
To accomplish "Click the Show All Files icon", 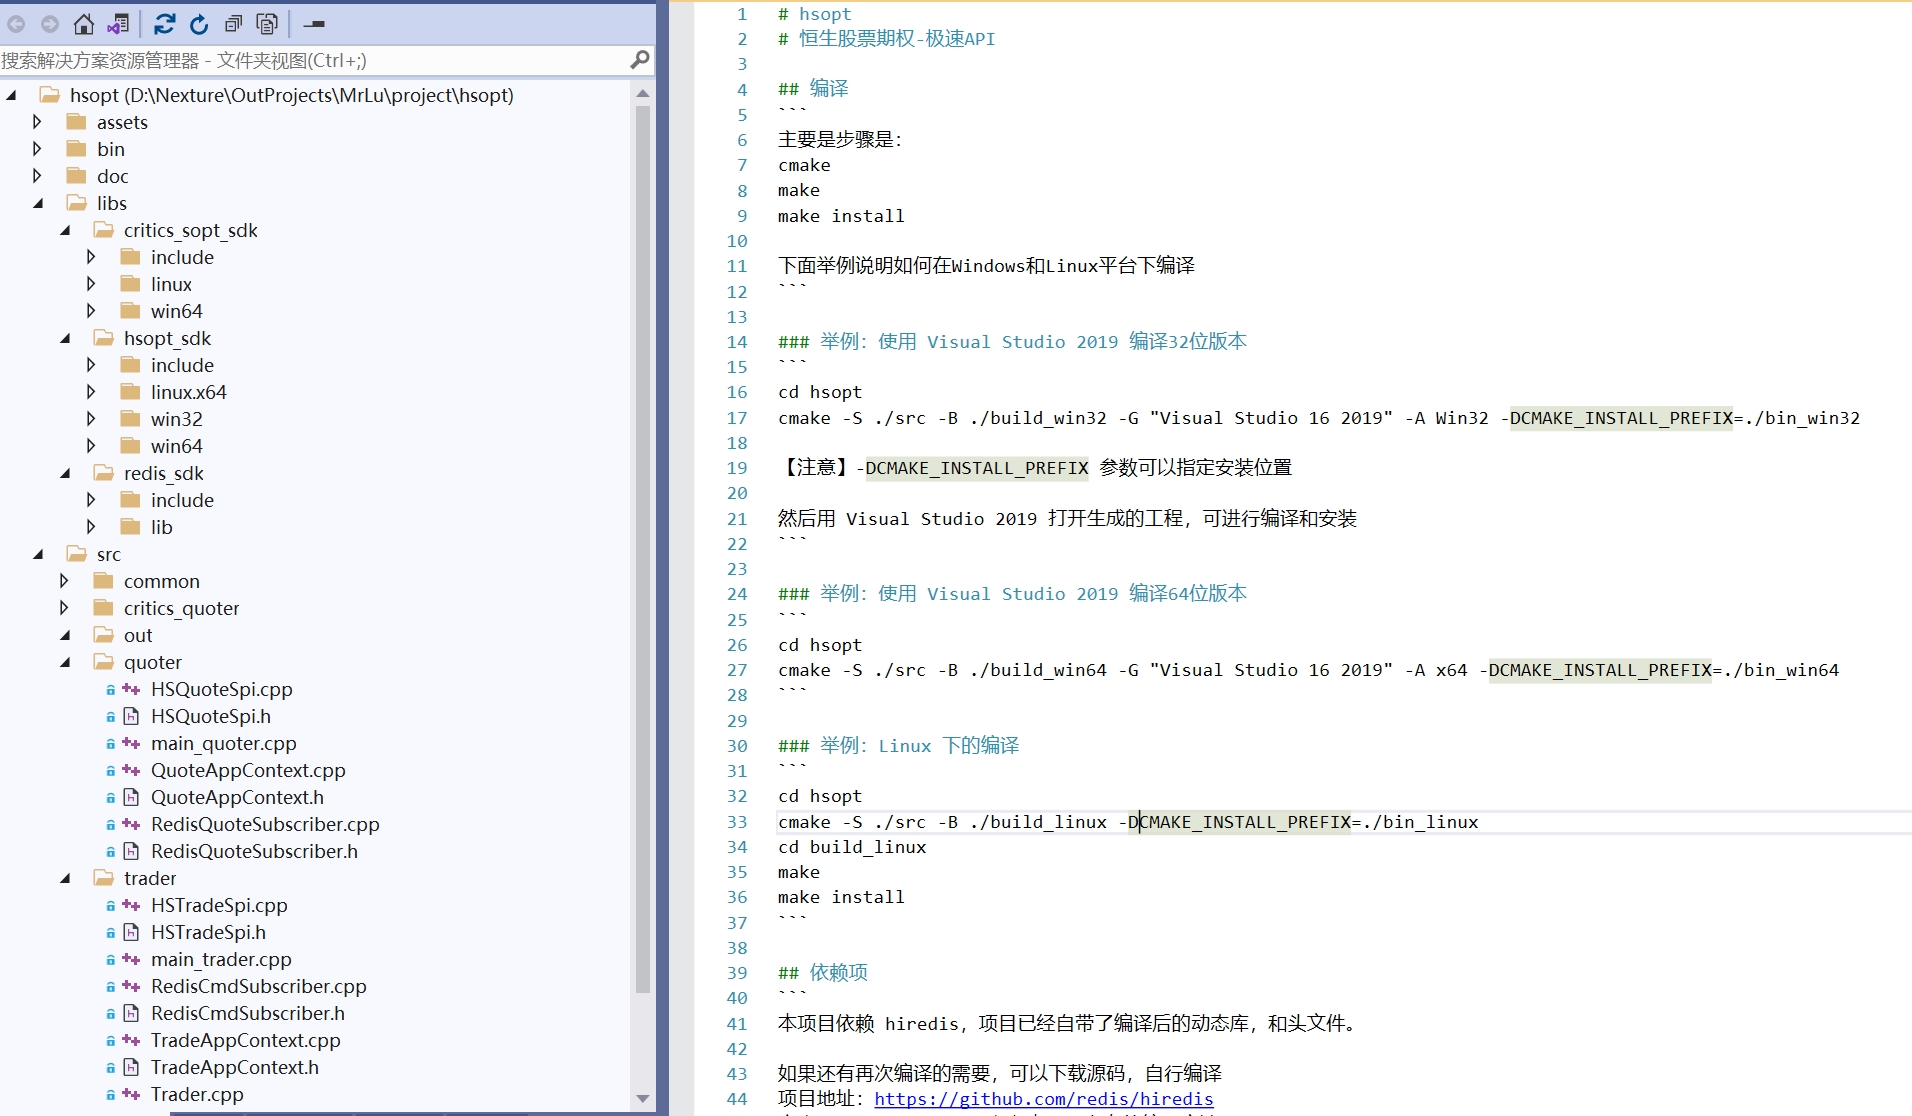I will pyautogui.click(x=267, y=24).
